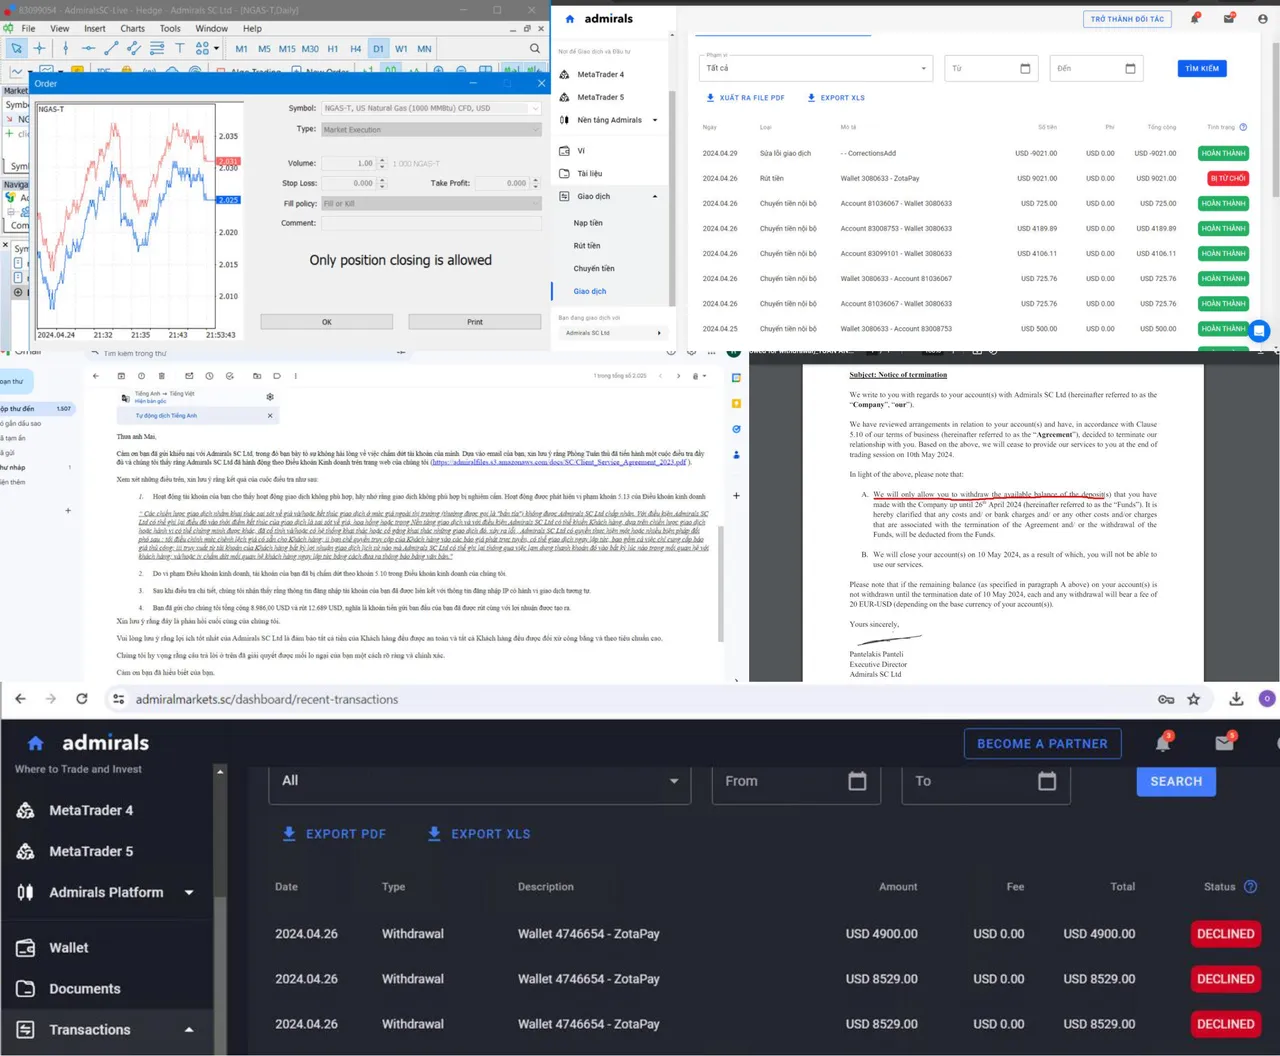
Task: Open the File menu in MetaTrader
Action: pos(28,28)
